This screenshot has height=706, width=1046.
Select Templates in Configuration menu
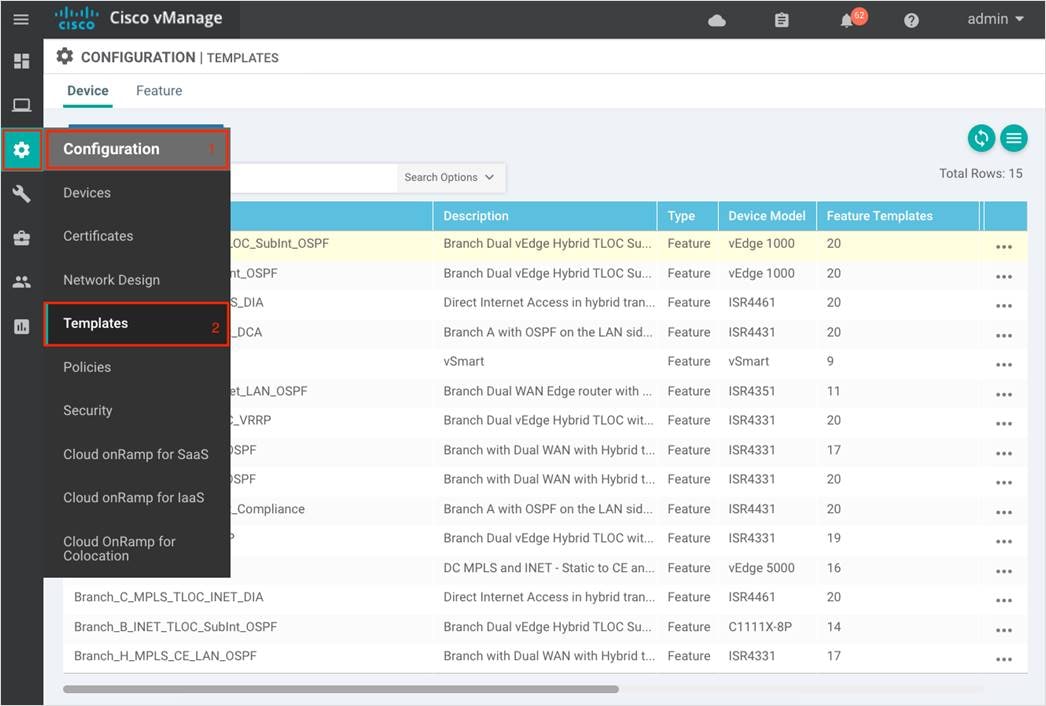[137, 324]
